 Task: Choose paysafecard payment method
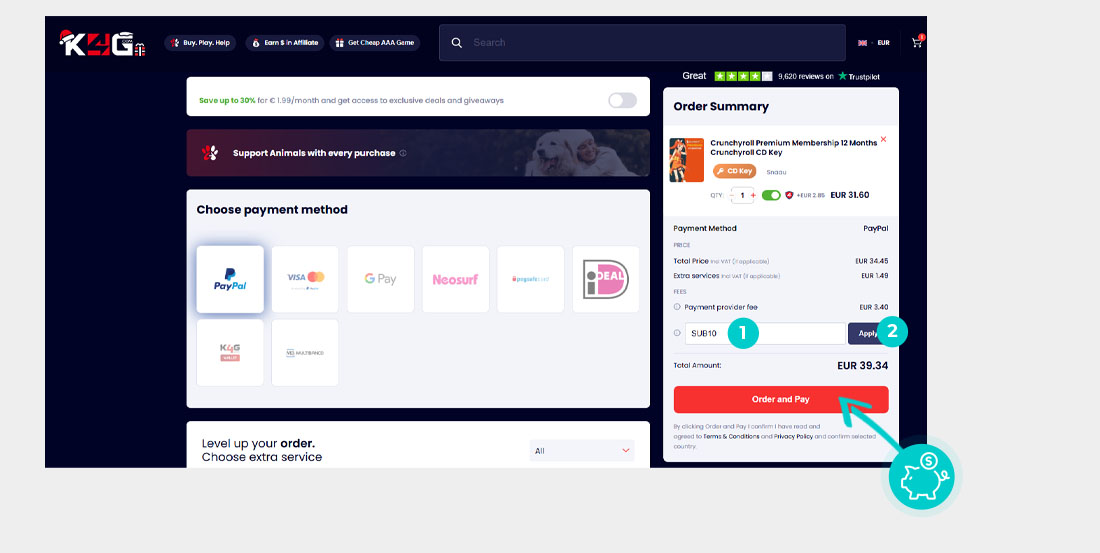click(x=530, y=279)
